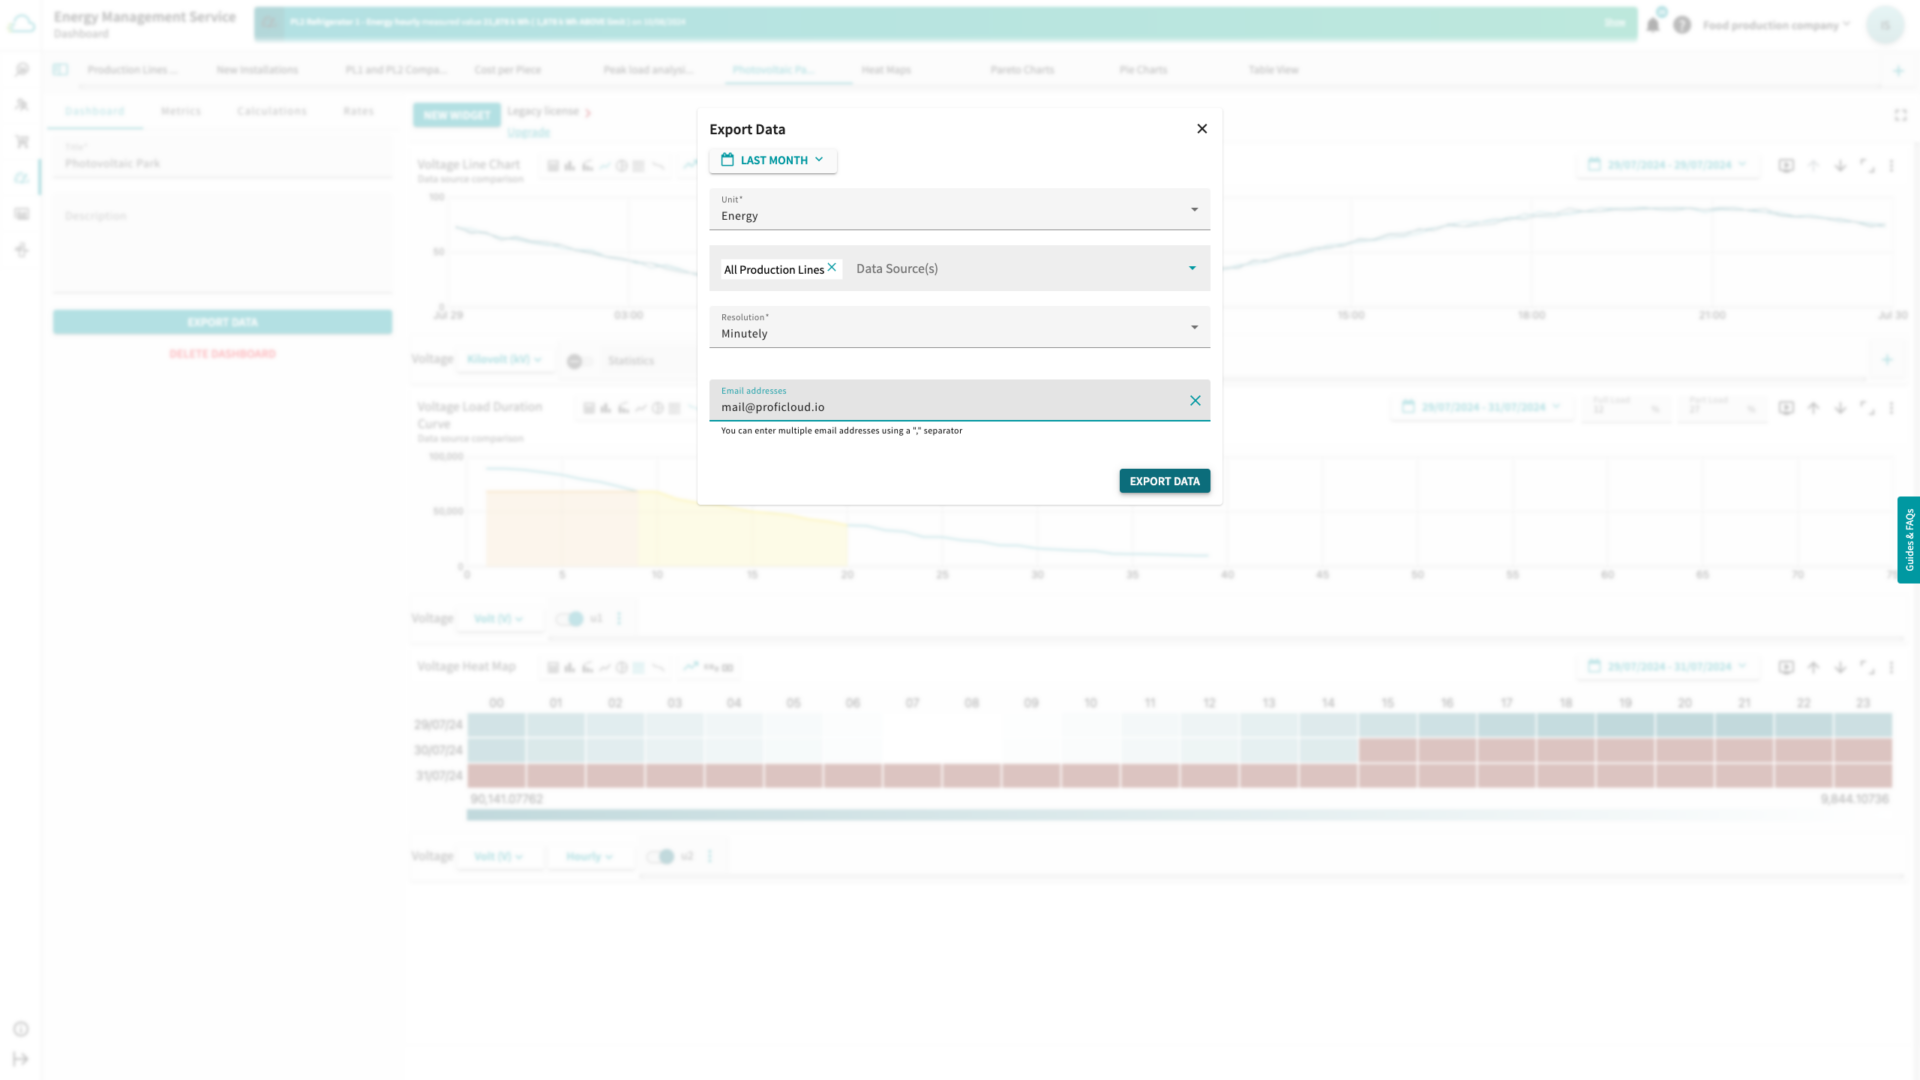The image size is (1920, 1080).
Task: Select the shopping cart icon in the sidebar
Action: coord(21,141)
